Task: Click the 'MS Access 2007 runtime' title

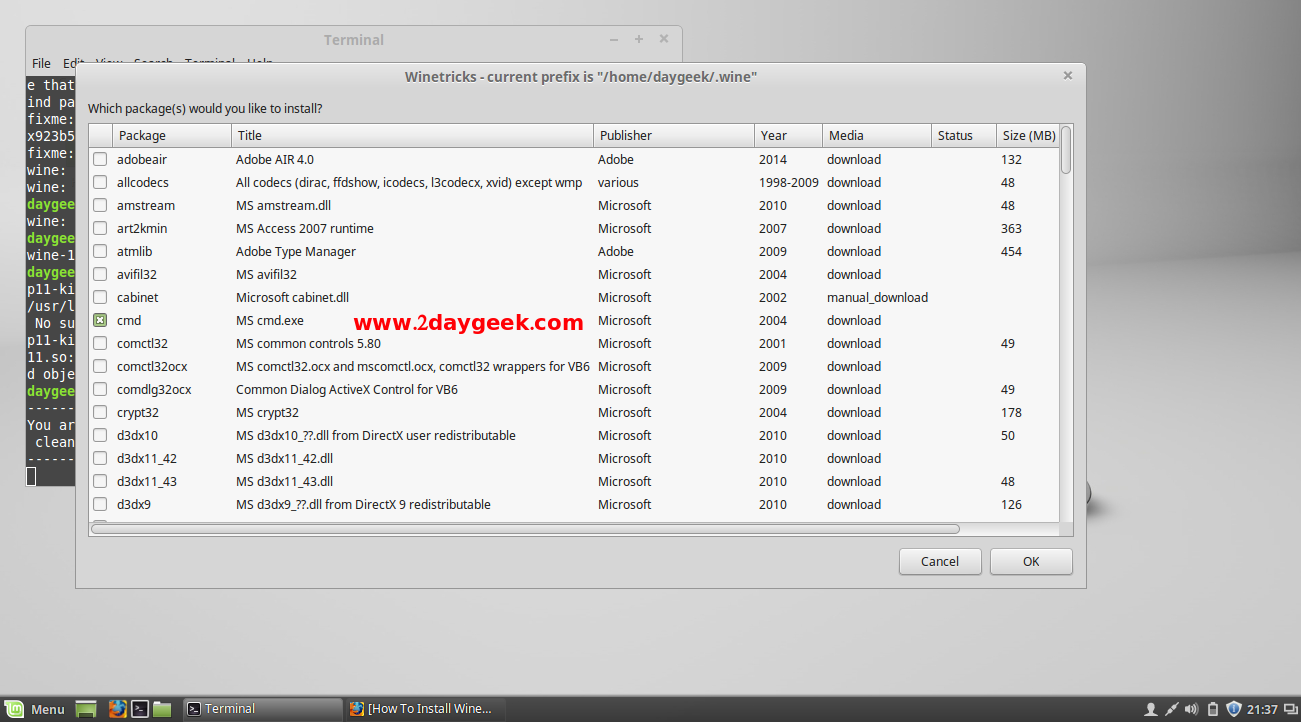Action: (x=304, y=228)
